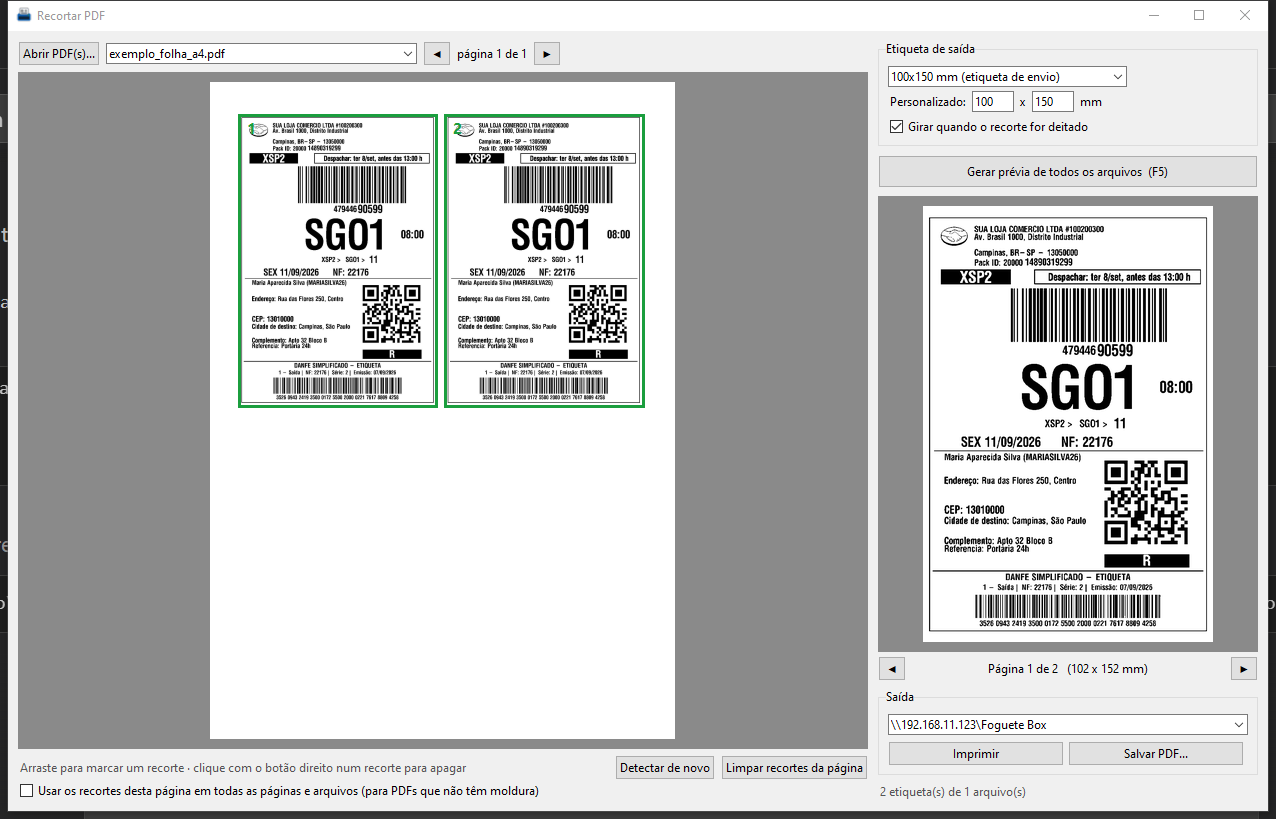This screenshot has height=819, width=1276.
Task: Click 'Página 1 de 2 (102 x 152 mm)' text
Action: coord(1068,669)
